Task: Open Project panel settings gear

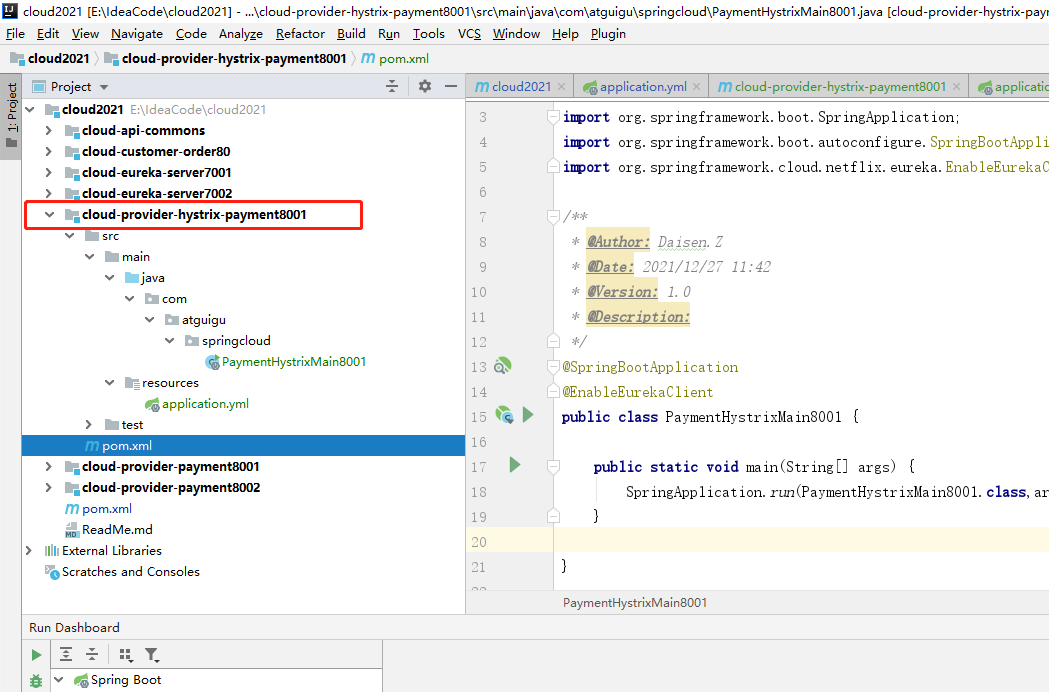Action: tap(425, 86)
